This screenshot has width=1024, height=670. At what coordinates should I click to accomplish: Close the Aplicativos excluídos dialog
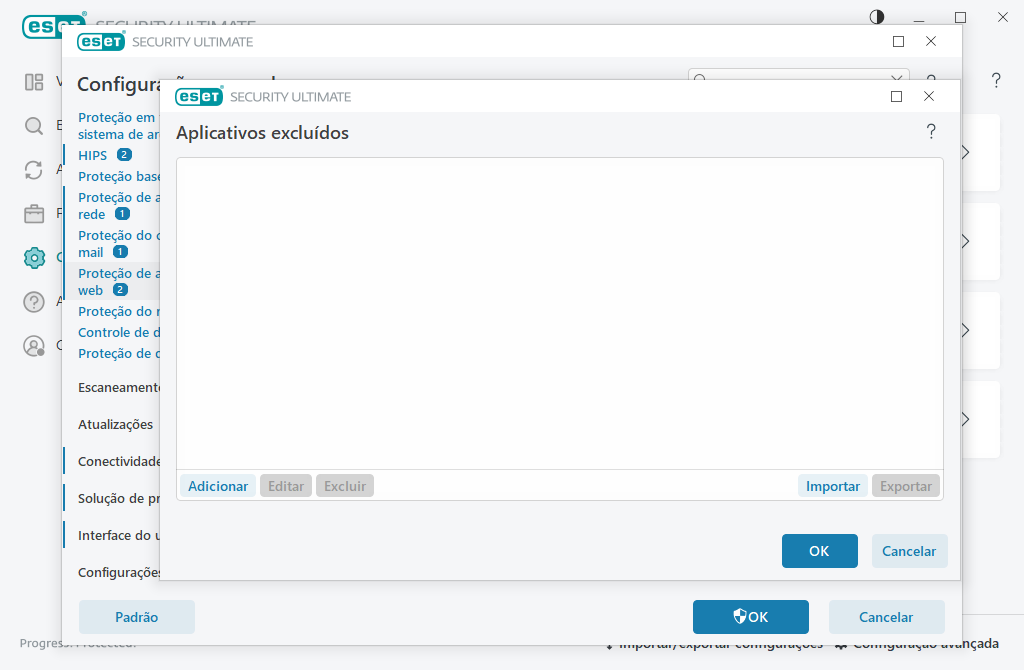point(929,97)
